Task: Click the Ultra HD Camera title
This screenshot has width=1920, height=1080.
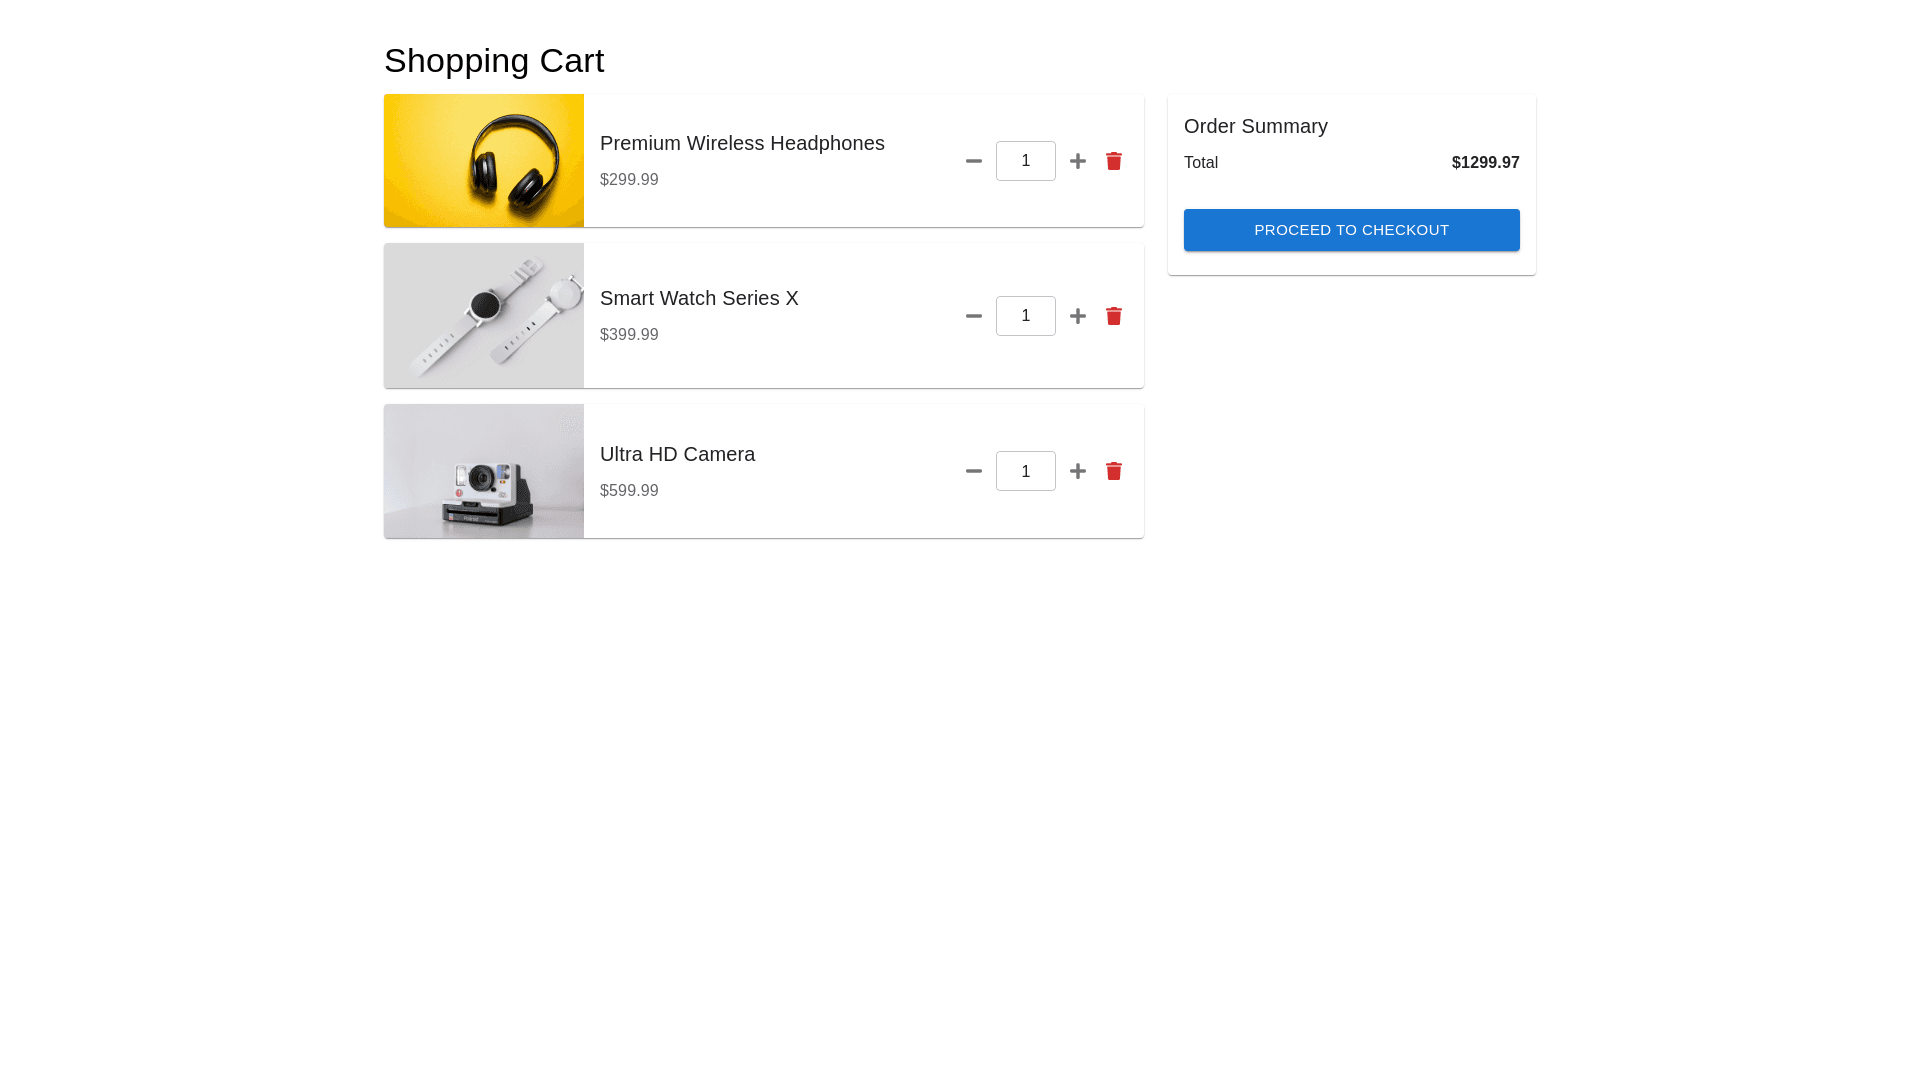Action: [677, 454]
